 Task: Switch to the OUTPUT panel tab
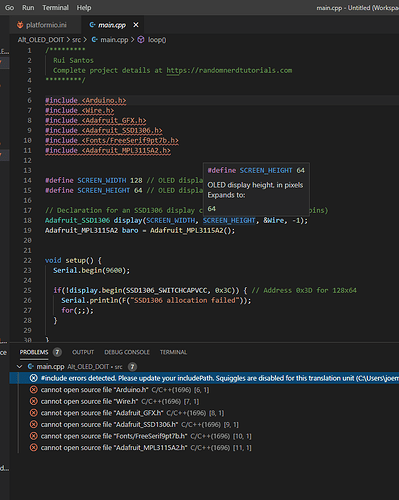83,352
